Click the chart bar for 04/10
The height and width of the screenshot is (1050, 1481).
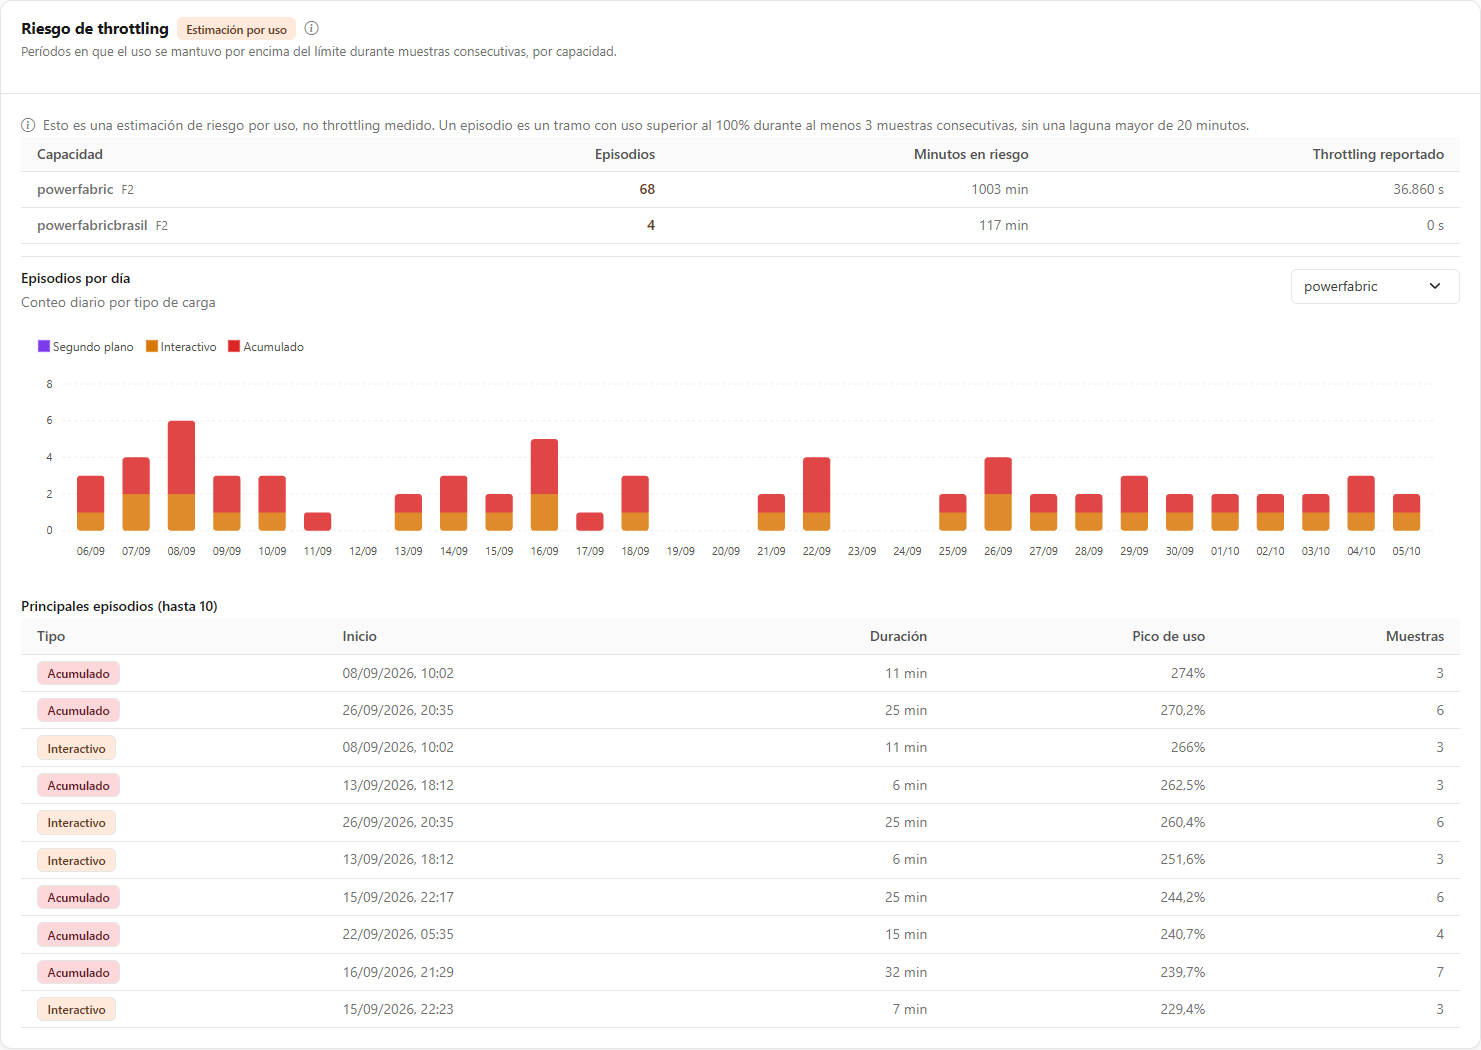[1361, 503]
